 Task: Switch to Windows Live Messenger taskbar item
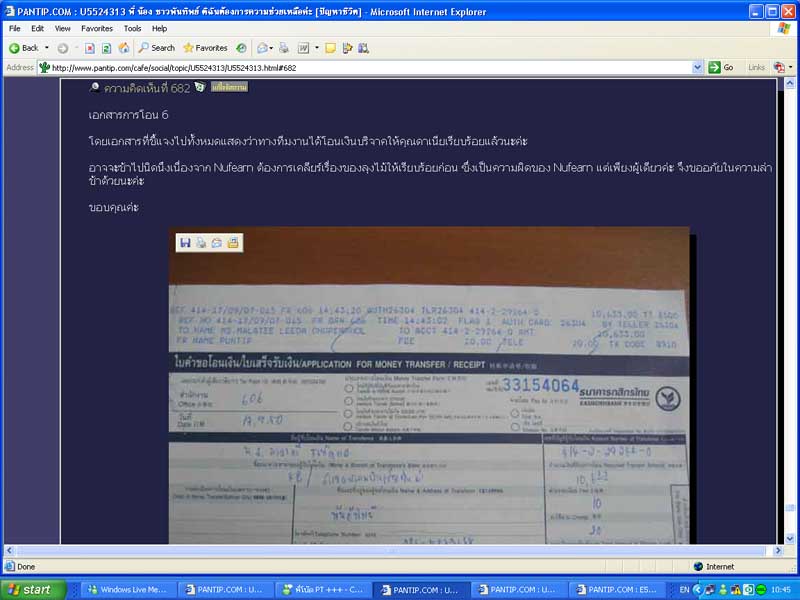pyautogui.click(x=128, y=589)
